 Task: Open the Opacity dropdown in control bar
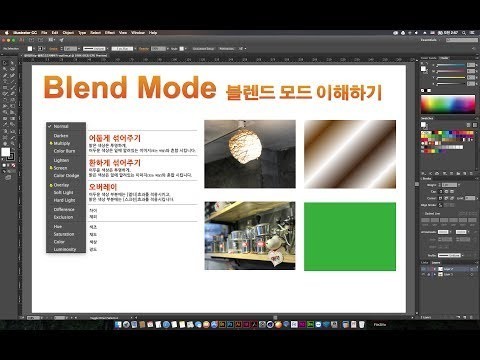pos(167,49)
